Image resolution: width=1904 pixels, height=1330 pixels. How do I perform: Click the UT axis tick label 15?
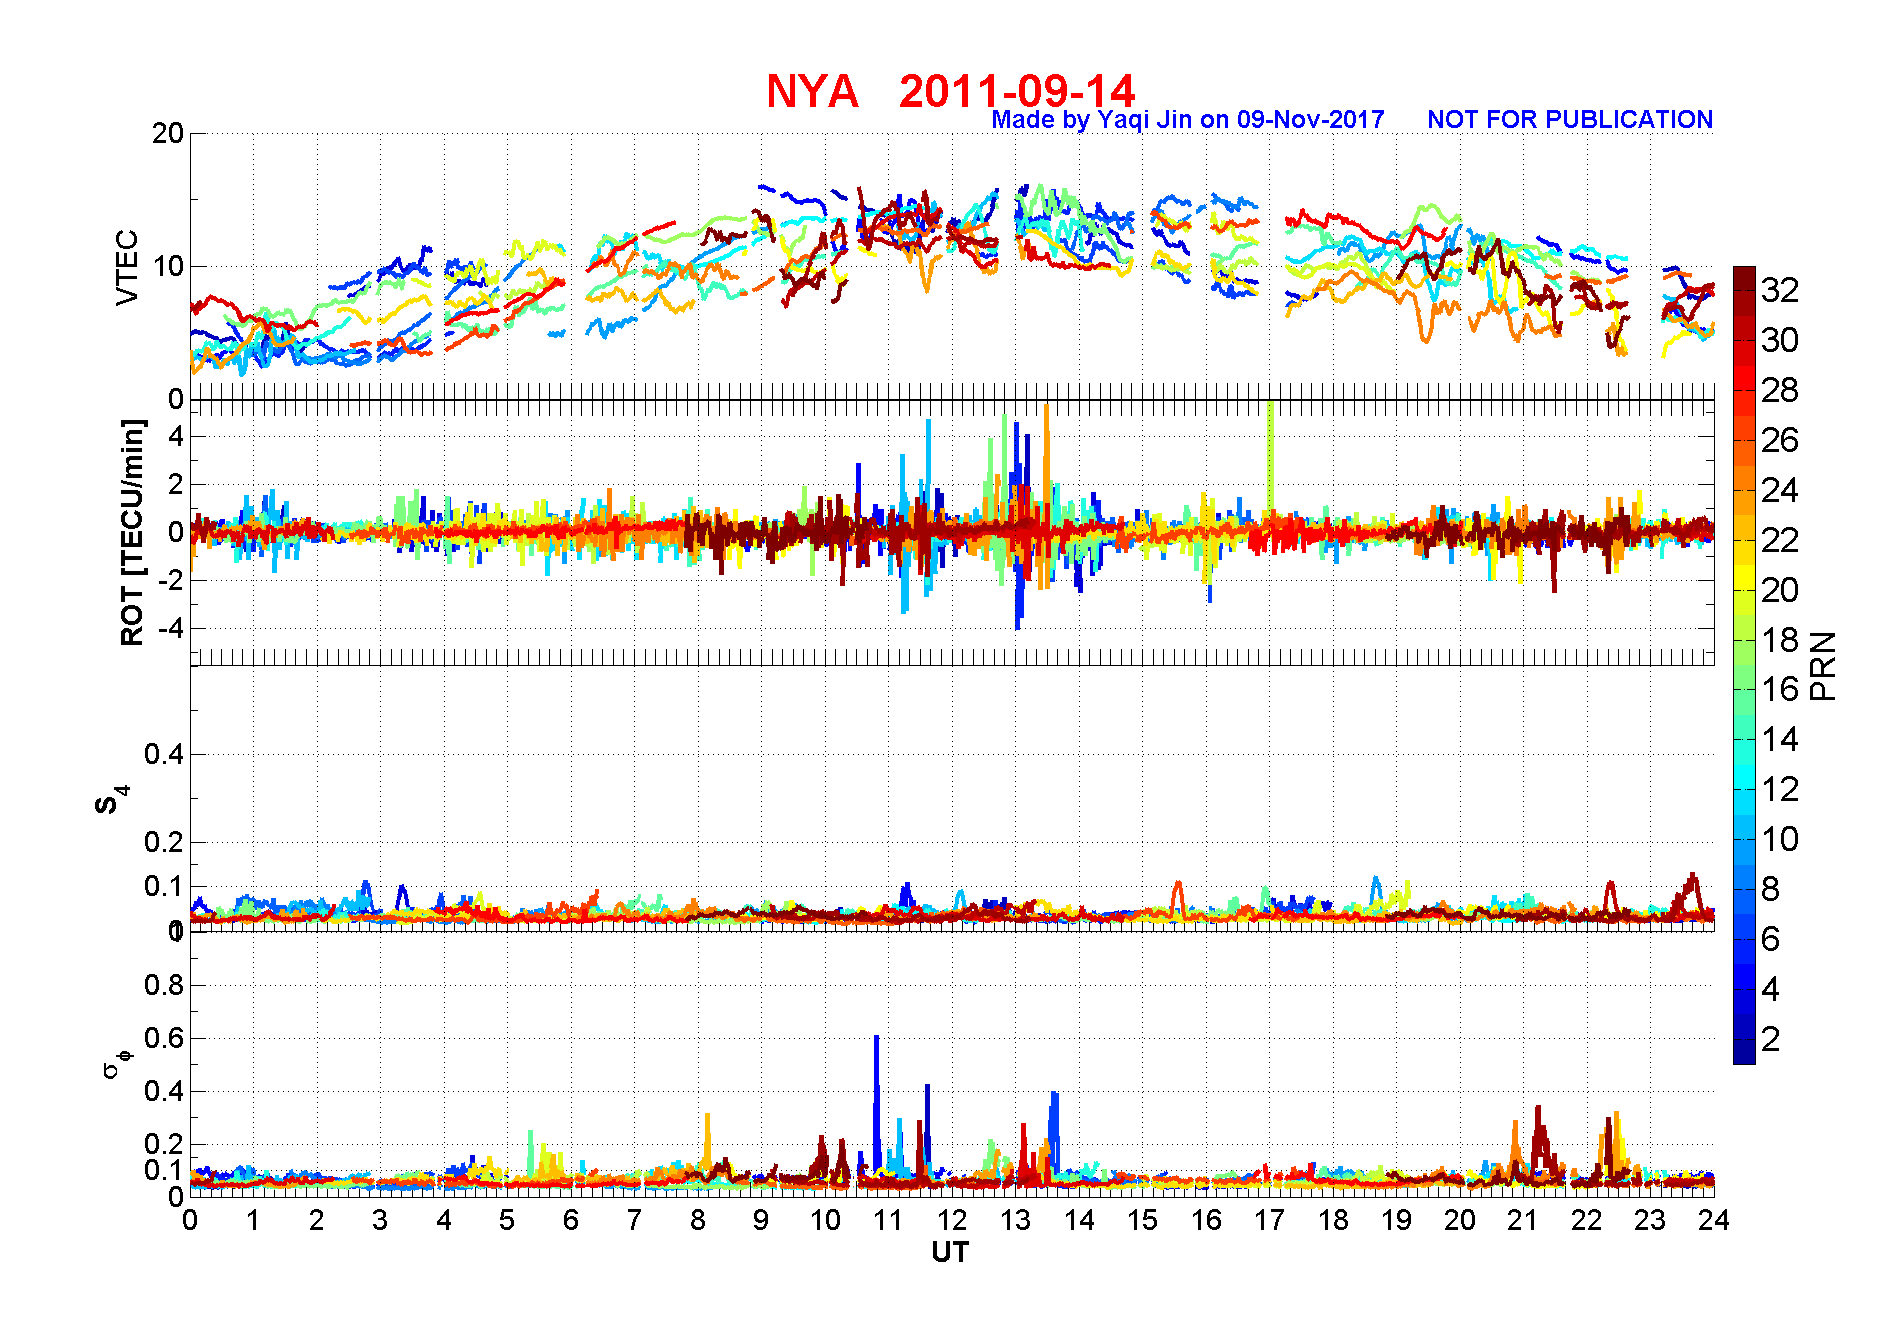[x=1142, y=1220]
